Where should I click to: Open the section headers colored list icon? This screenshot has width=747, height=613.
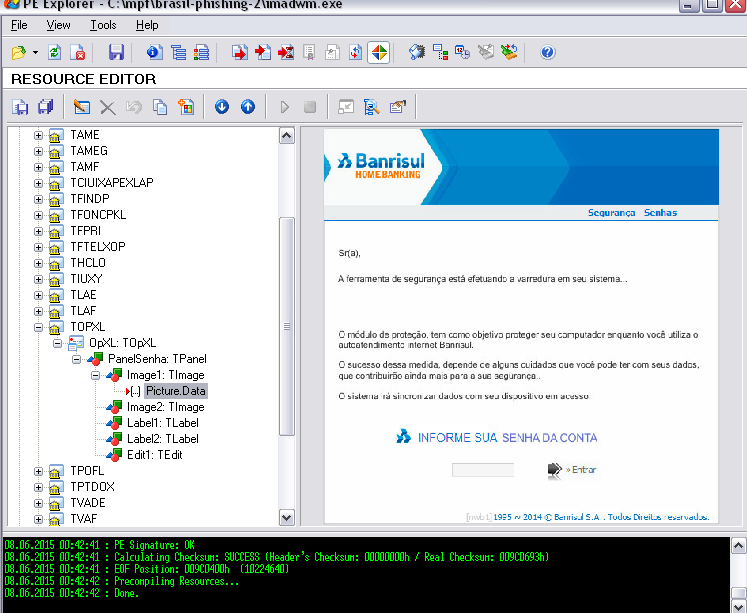coord(202,52)
